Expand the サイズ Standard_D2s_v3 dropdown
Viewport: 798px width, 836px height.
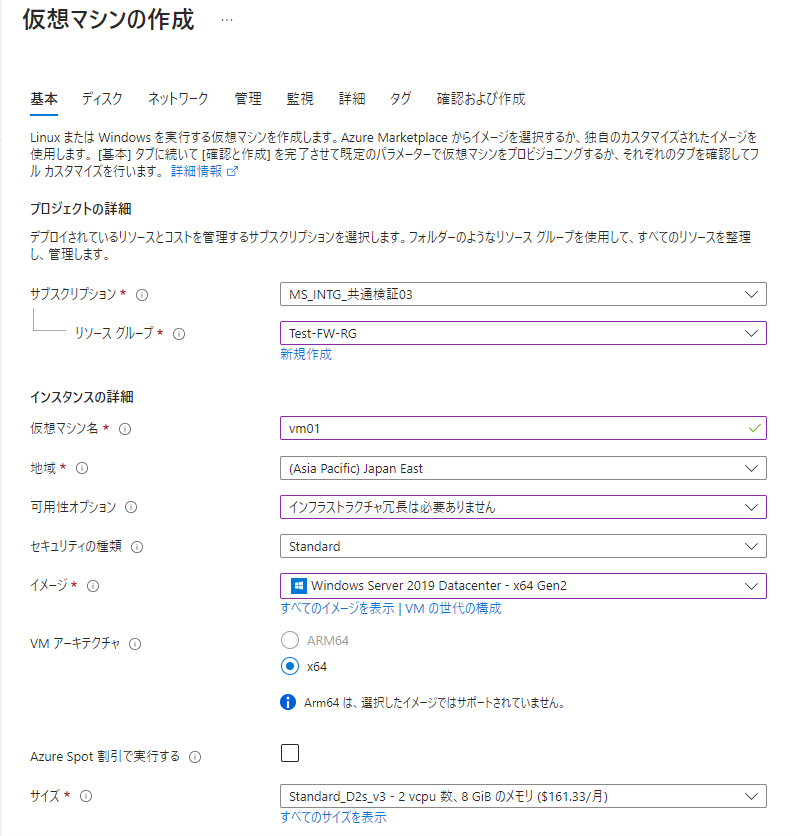[x=523, y=796]
